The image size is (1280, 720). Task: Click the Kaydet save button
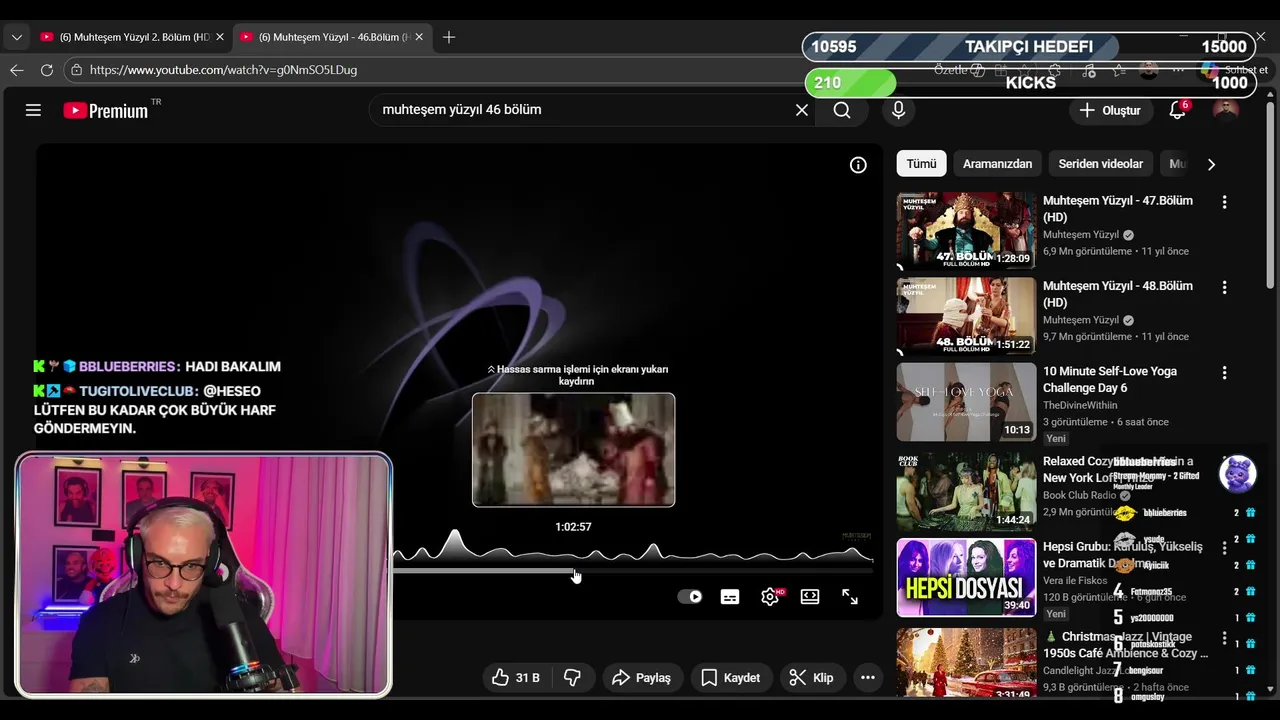coord(730,678)
